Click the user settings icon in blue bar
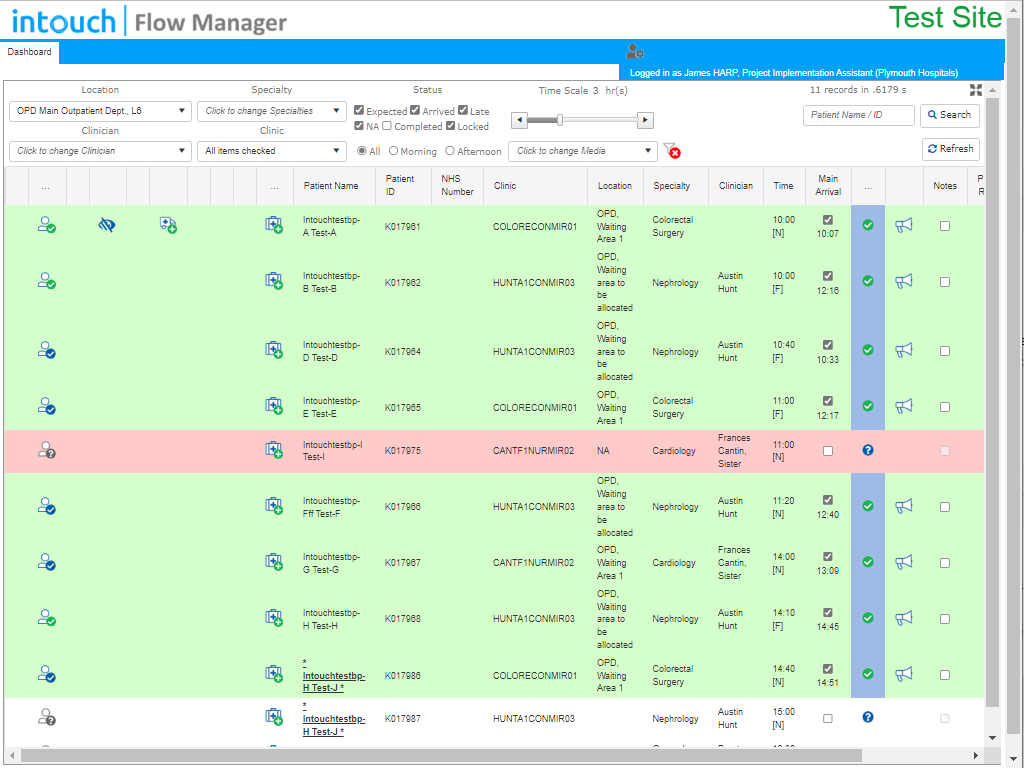This screenshot has width=1024, height=768. pos(635,51)
